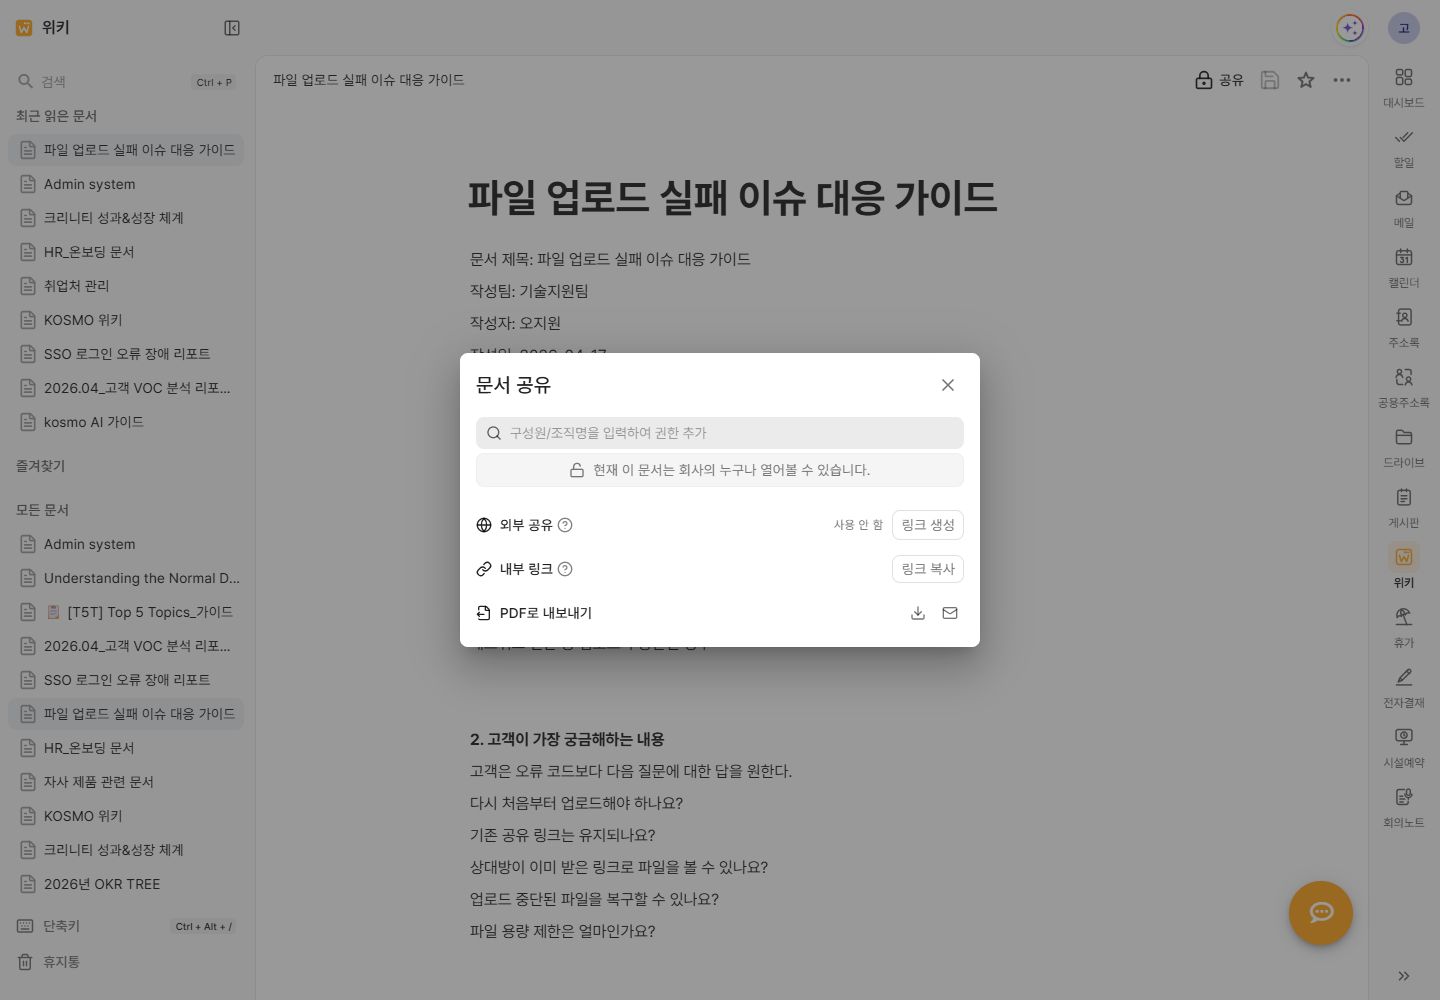This screenshot has width=1440, height=1000.
Task: Collapse the left sidebar panel
Action: tap(232, 28)
